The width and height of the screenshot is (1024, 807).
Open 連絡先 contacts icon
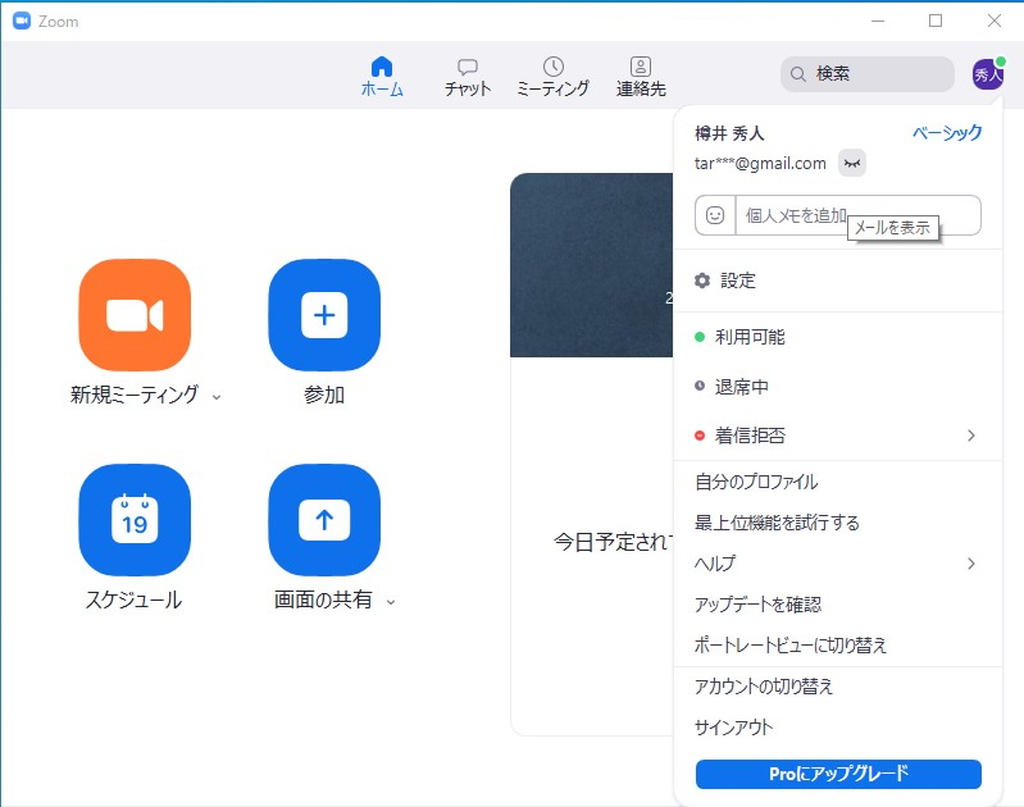(640, 66)
